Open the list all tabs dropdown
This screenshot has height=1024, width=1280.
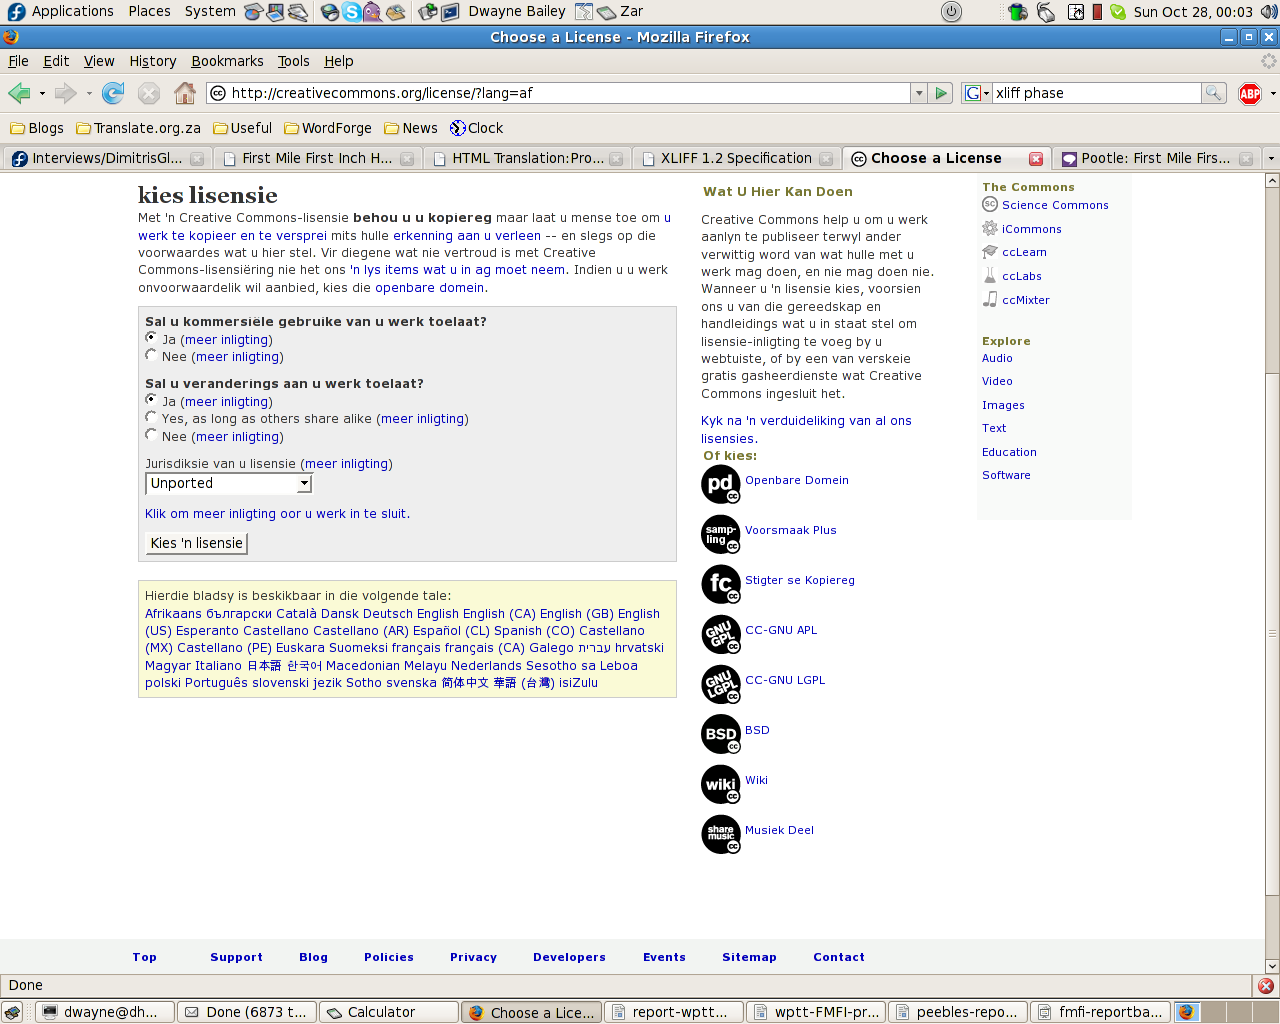(x=1271, y=158)
